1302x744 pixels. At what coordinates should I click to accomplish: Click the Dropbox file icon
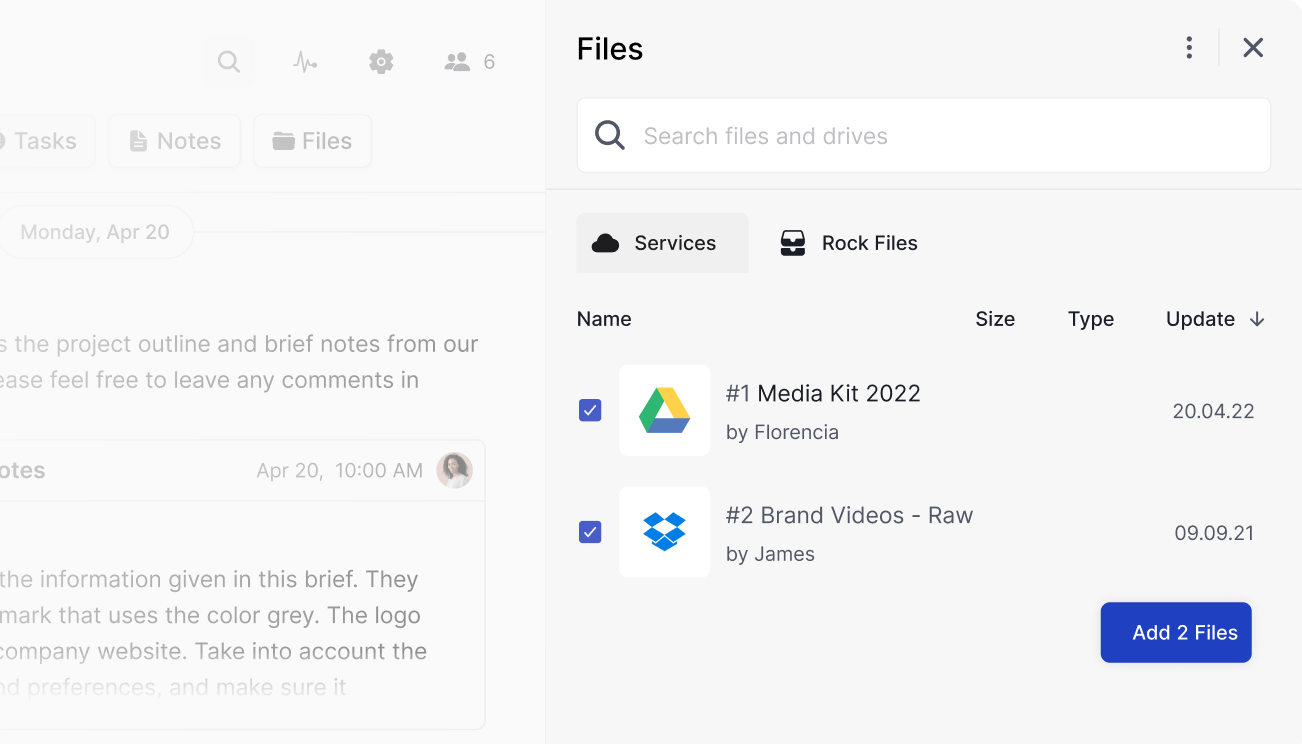(x=664, y=532)
